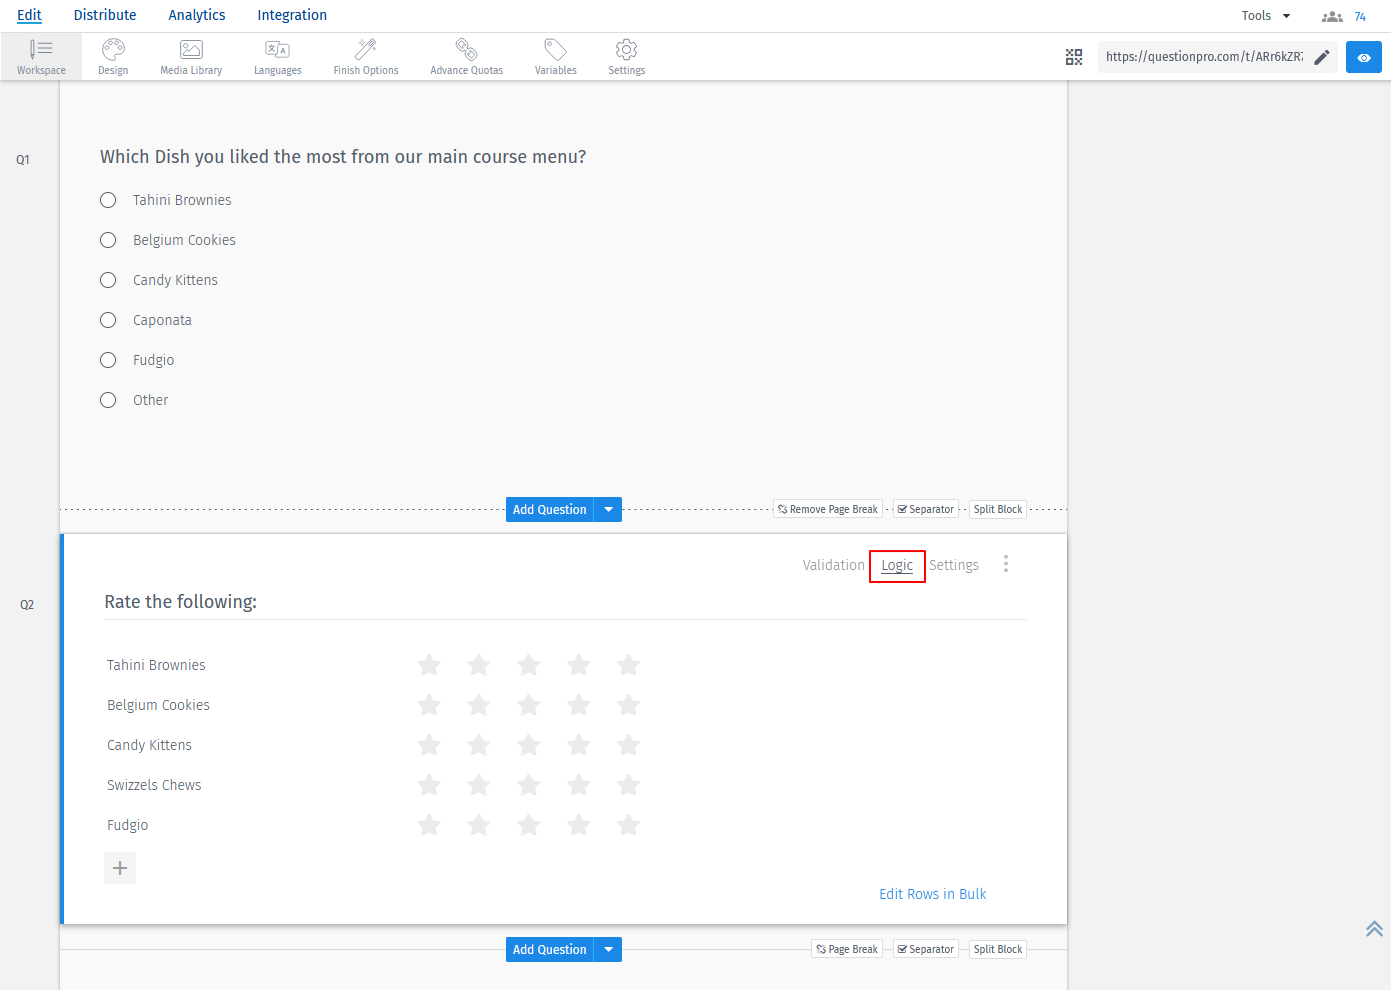This screenshot has height=990, width=1391.
Task: Click Remove Page Break
Action: 827,508
